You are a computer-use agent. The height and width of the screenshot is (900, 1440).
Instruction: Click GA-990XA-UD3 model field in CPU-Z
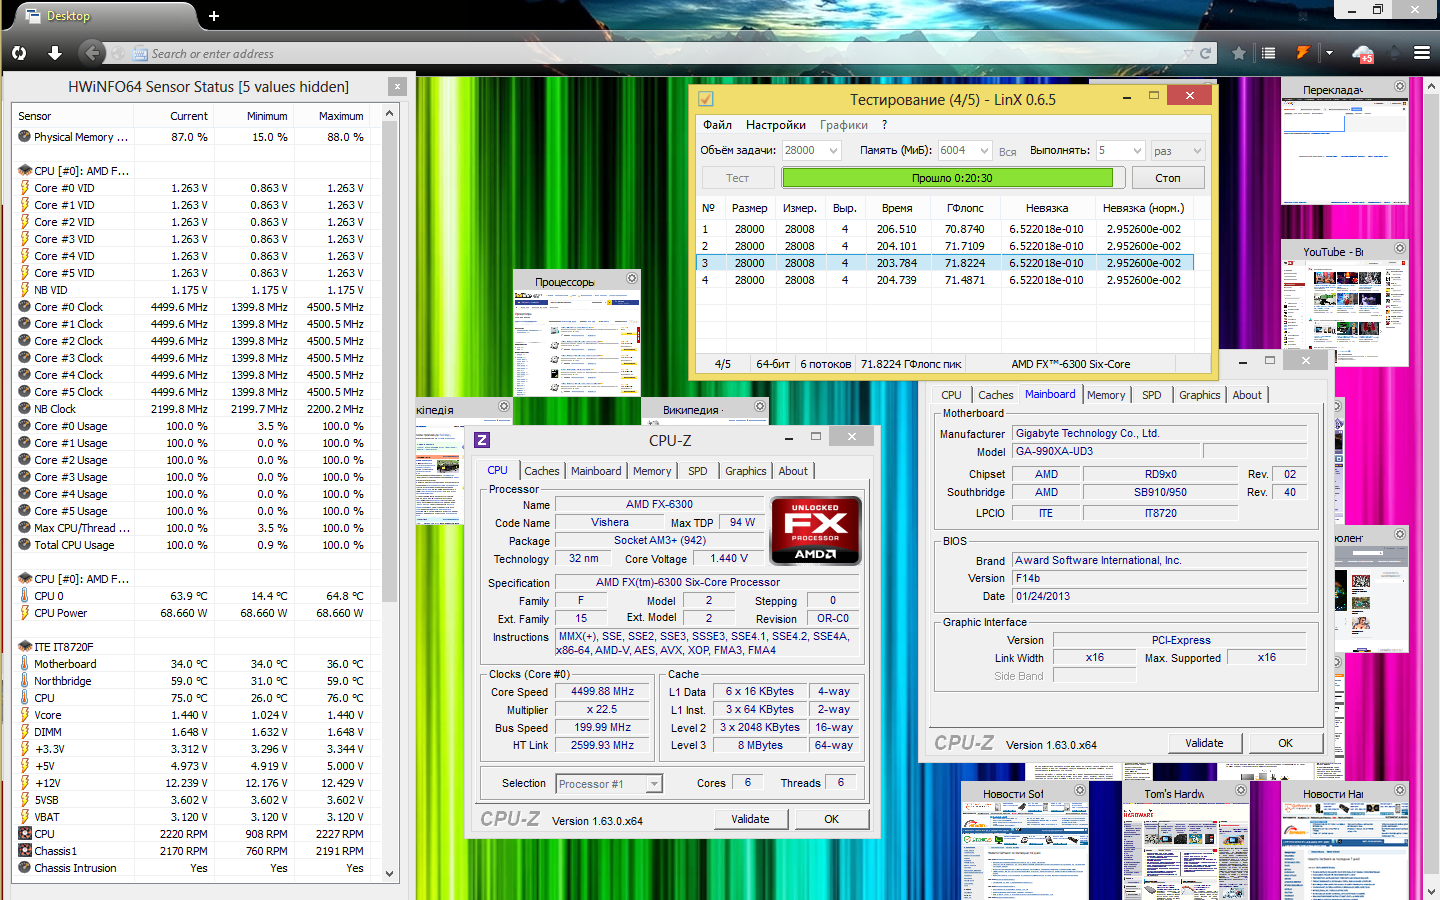pyautogui.click(x=1107, y=452)
